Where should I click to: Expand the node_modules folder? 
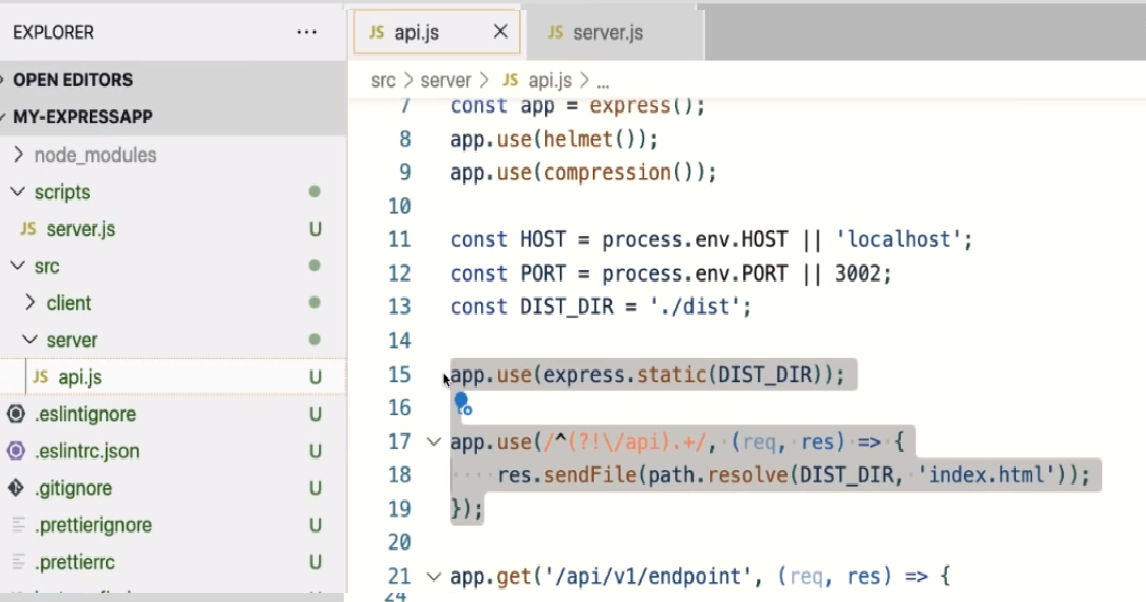pos(95,155)
